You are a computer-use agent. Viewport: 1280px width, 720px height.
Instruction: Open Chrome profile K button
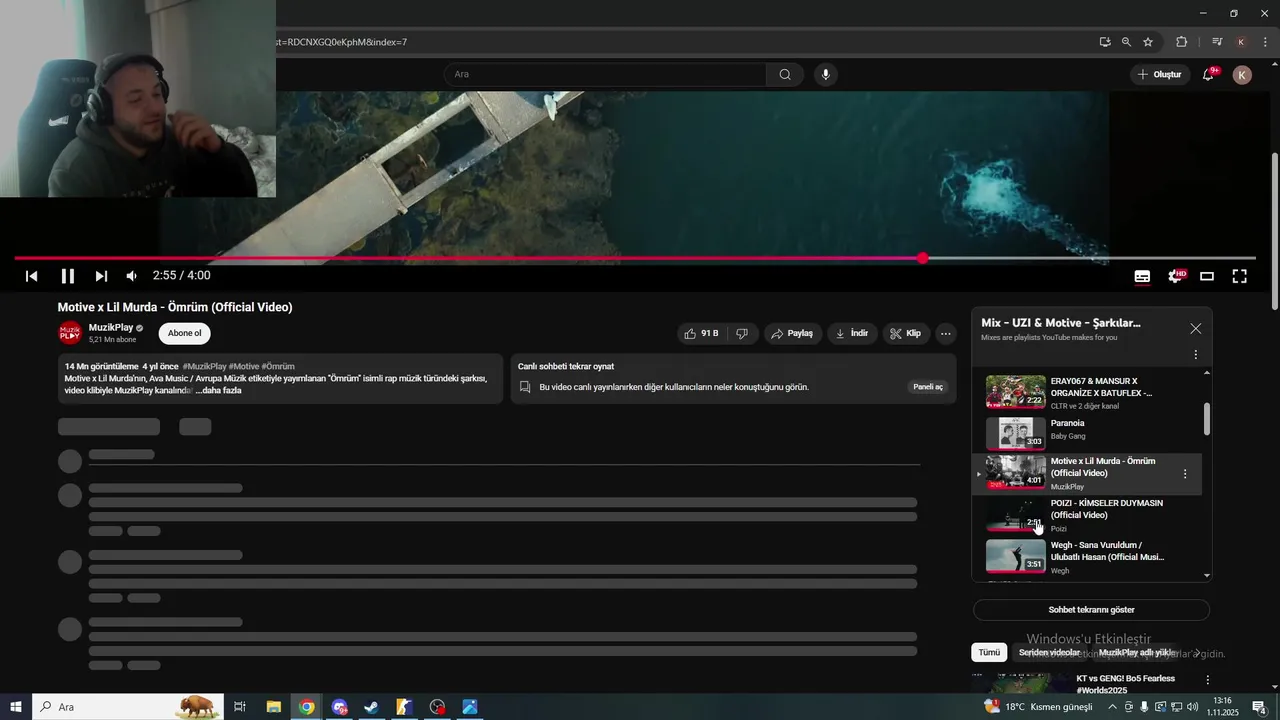[x=1241, y=42]
